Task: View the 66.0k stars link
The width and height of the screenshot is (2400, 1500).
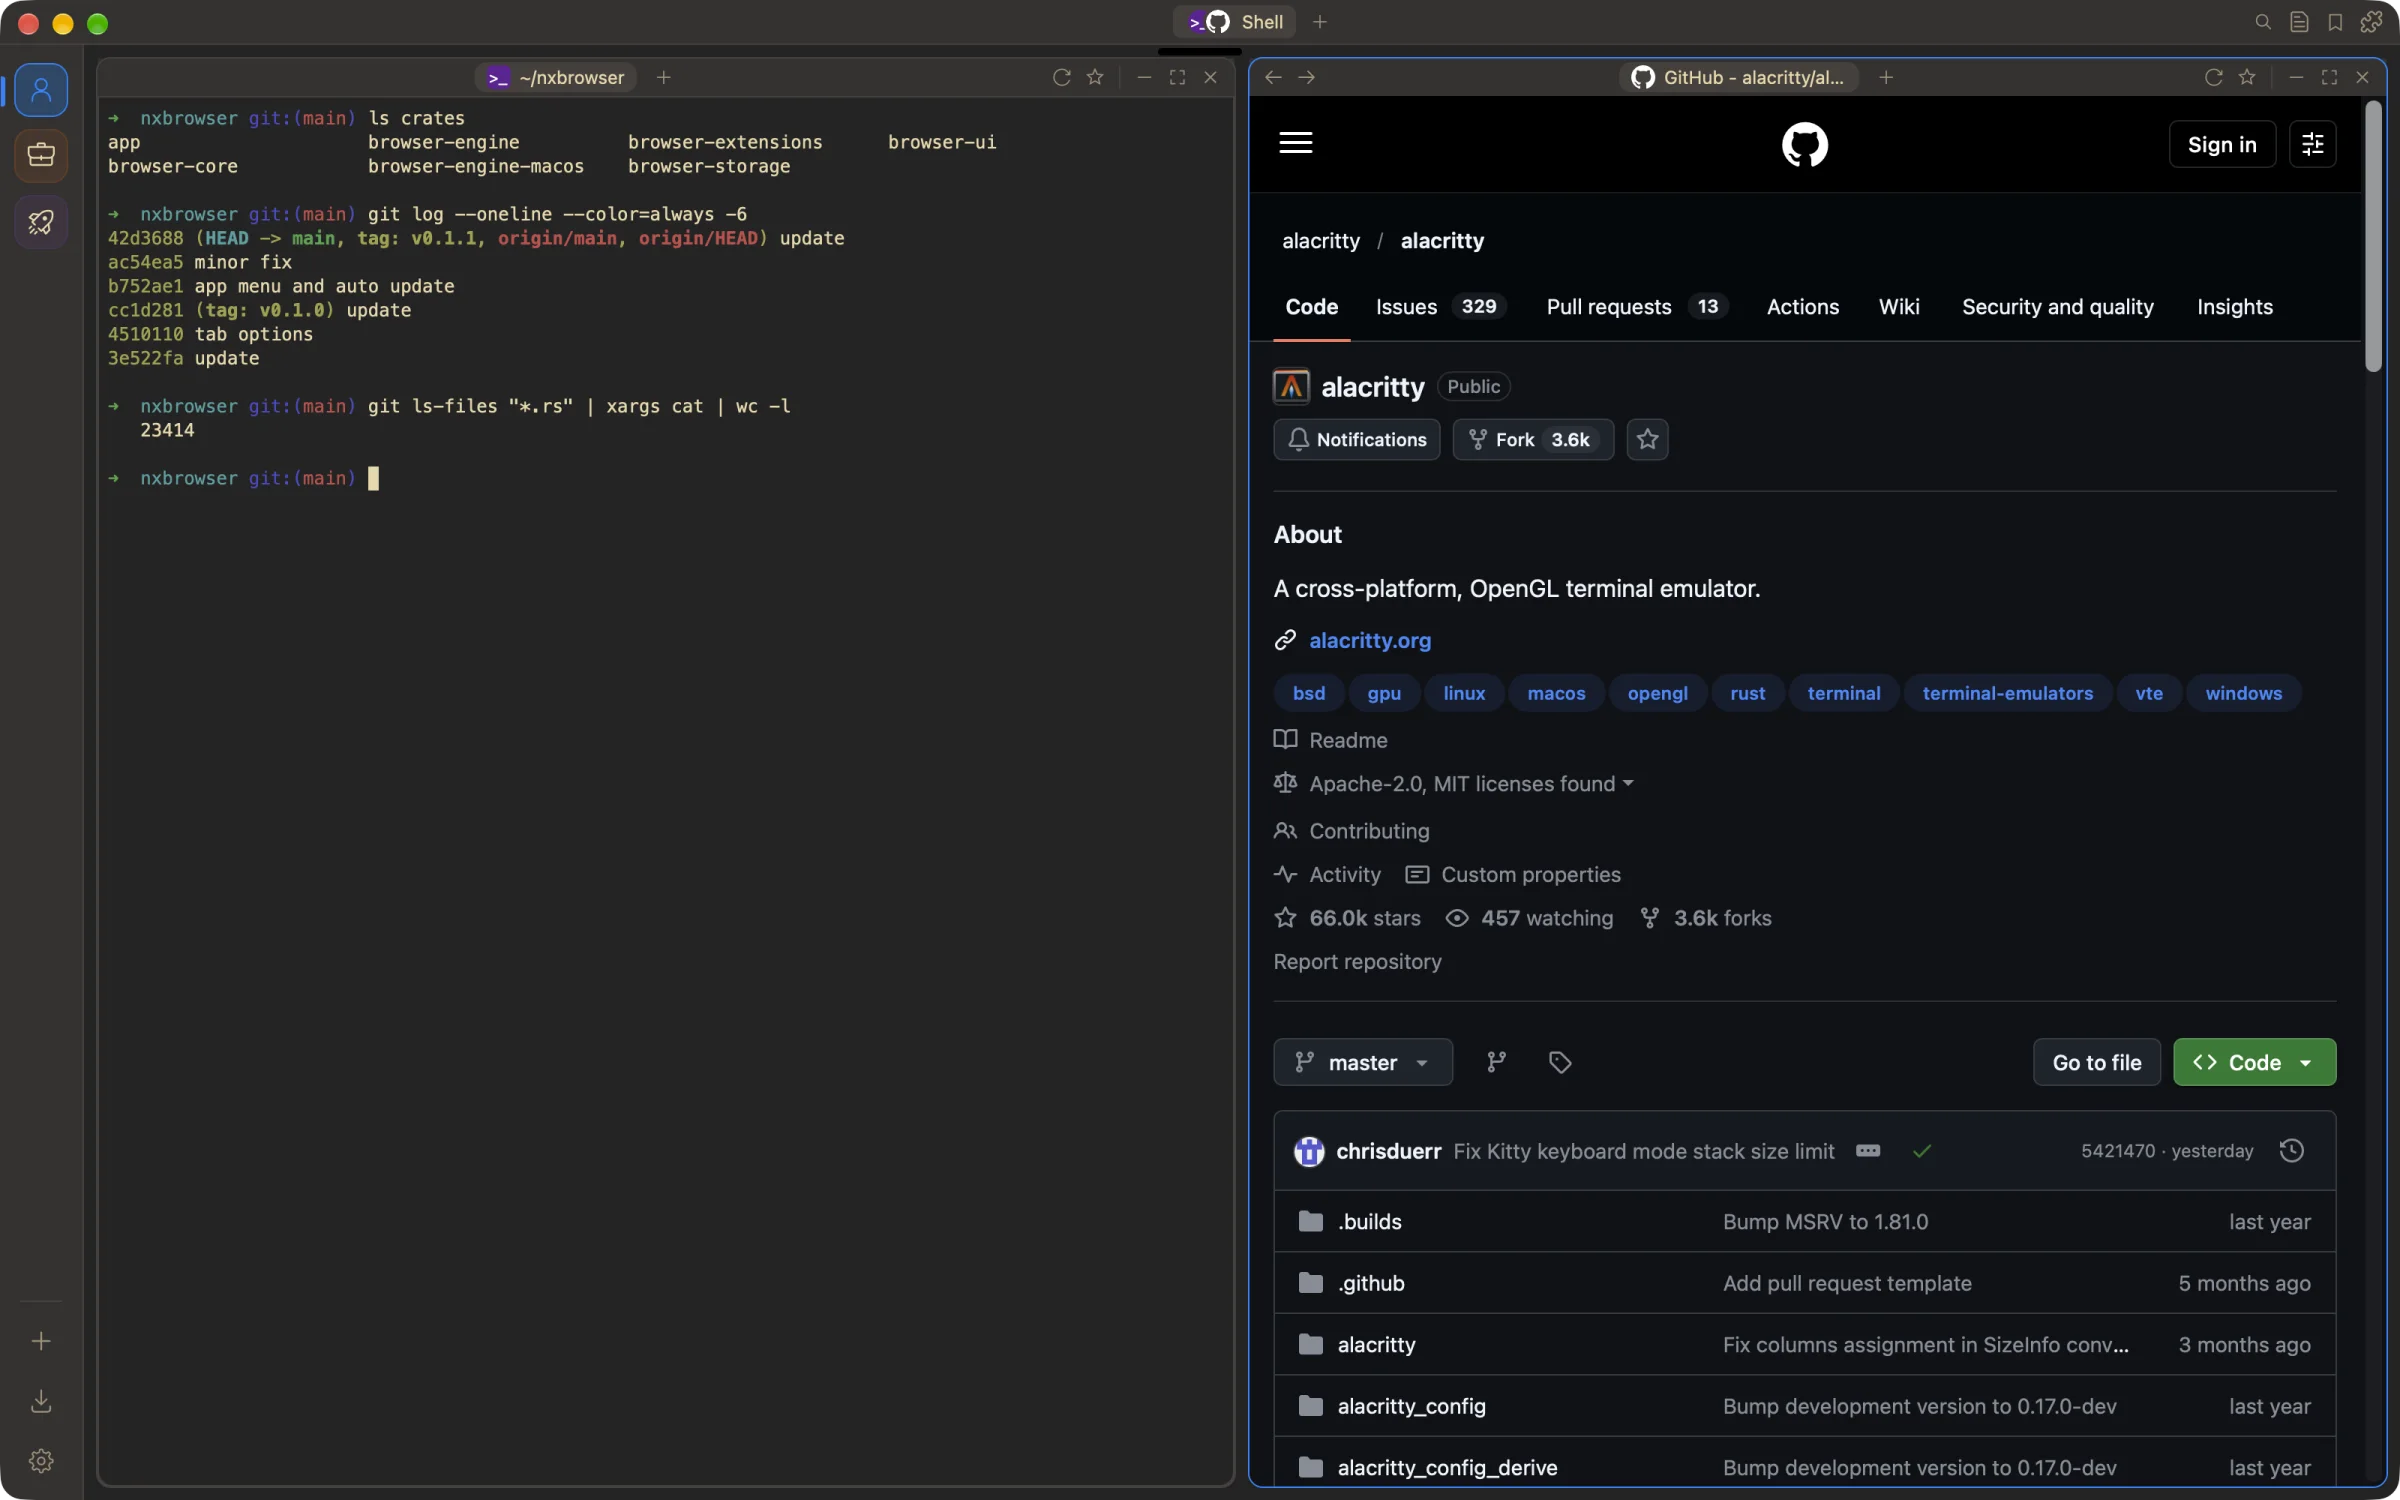Action: [x=1347, y=918]
